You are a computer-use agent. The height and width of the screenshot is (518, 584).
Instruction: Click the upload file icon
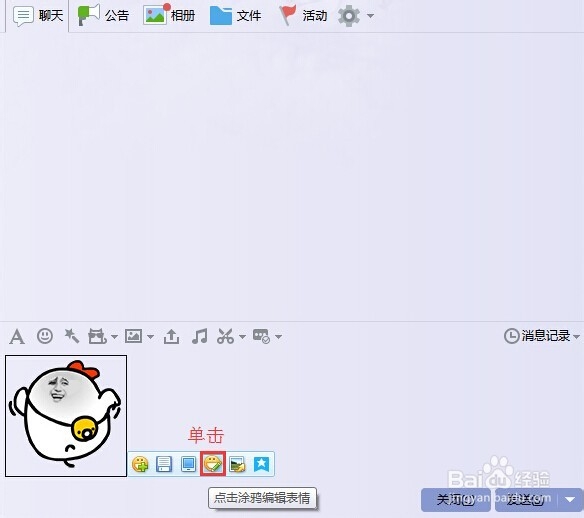point(171,336)
